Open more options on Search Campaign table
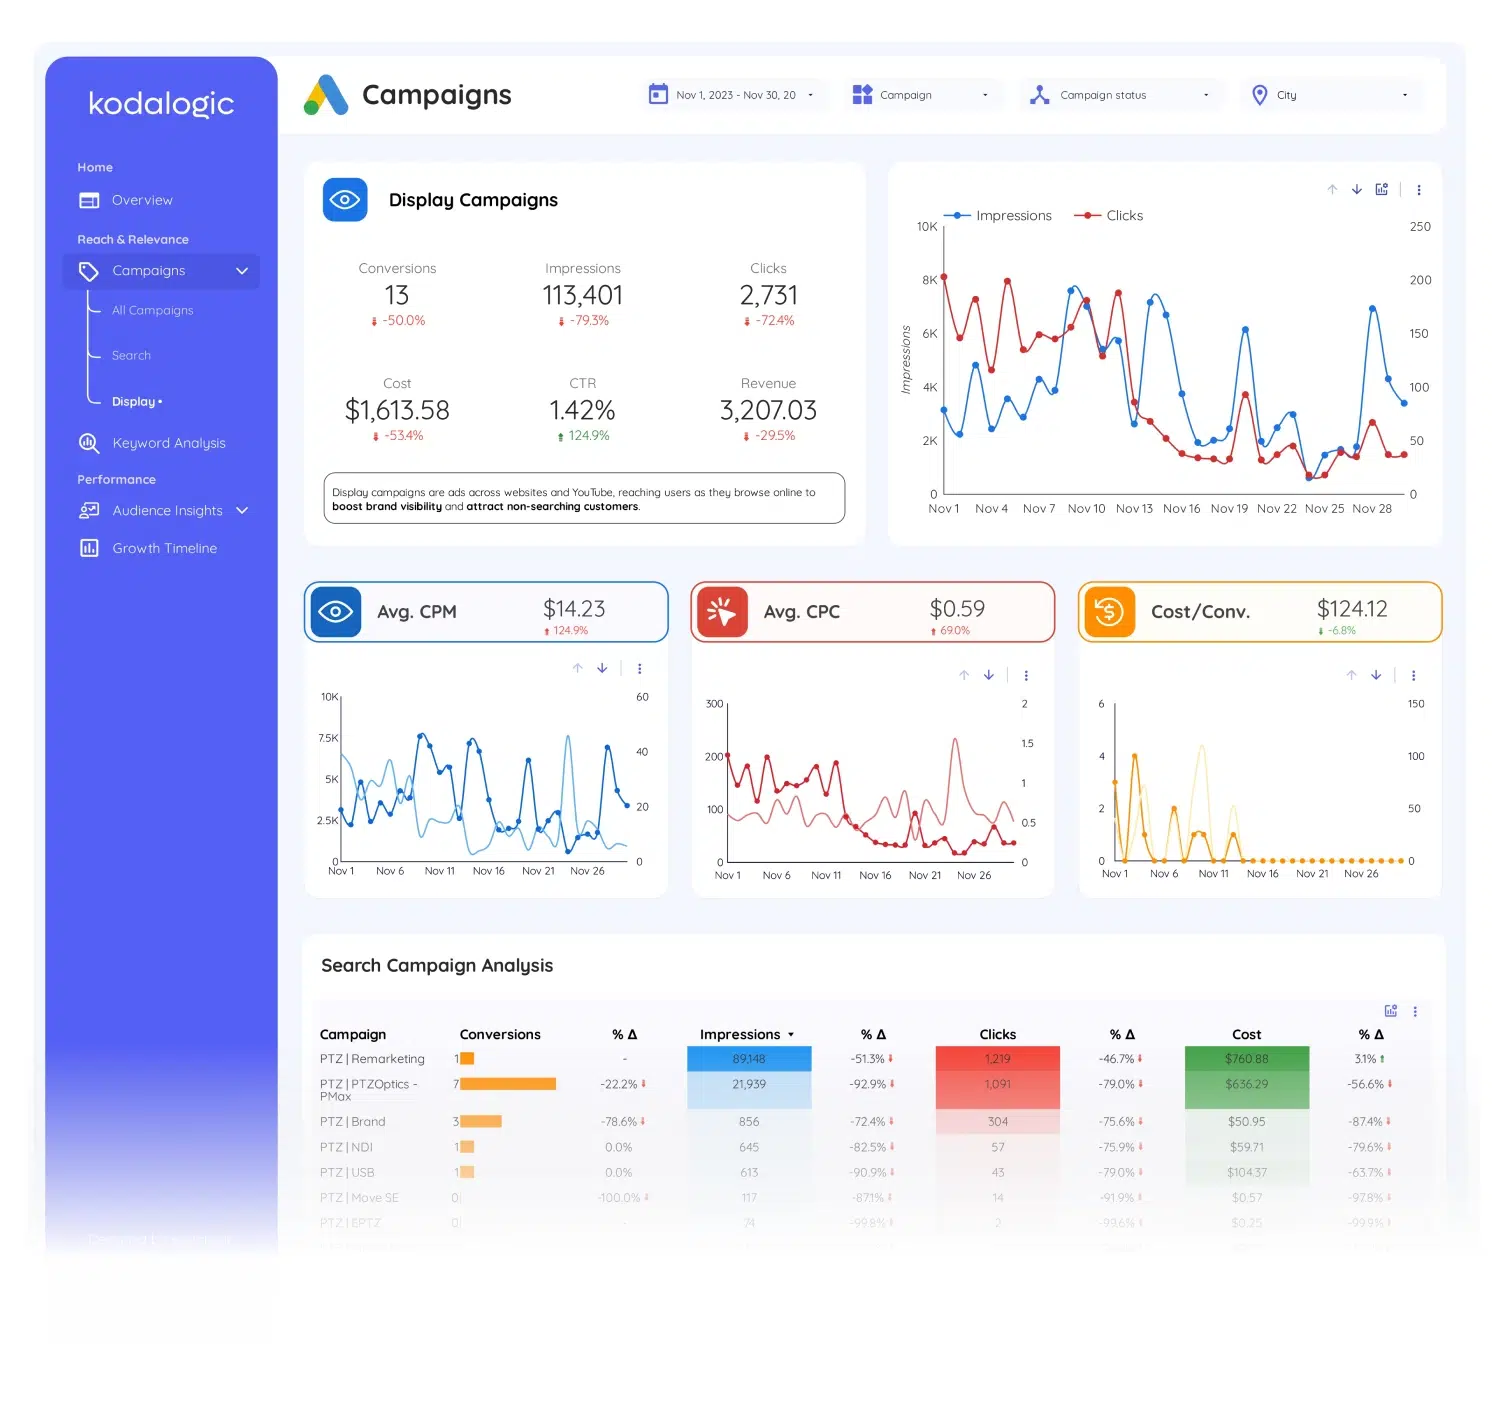1500x1401 pixels. [x=1415, y=1012]
